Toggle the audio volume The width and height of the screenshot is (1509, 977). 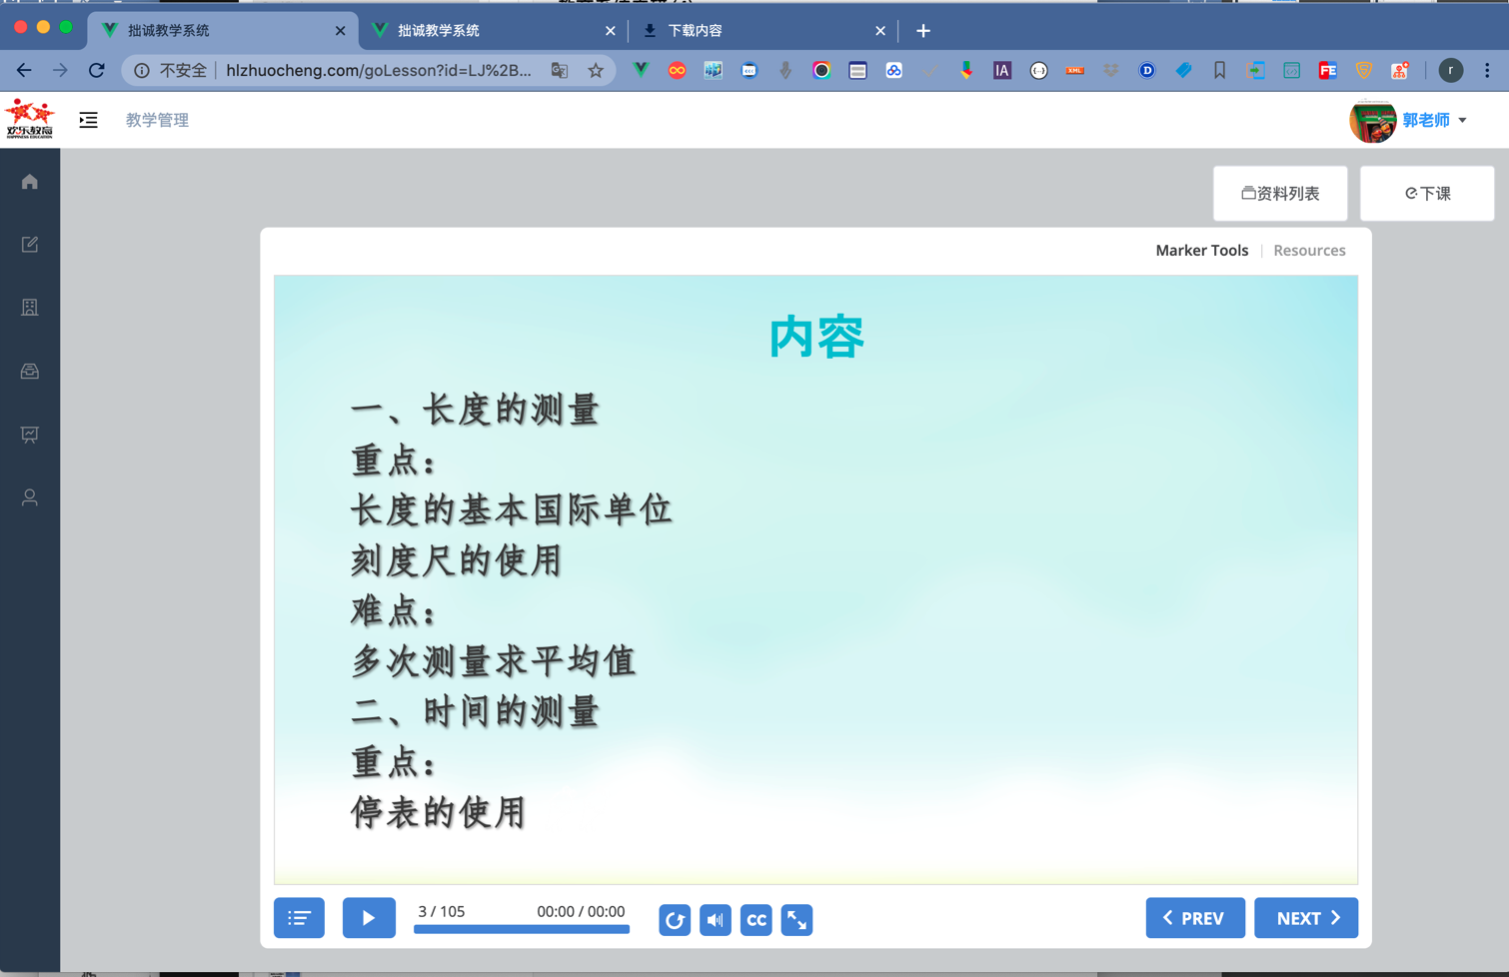pyautogui.click(x=715, y=920)
